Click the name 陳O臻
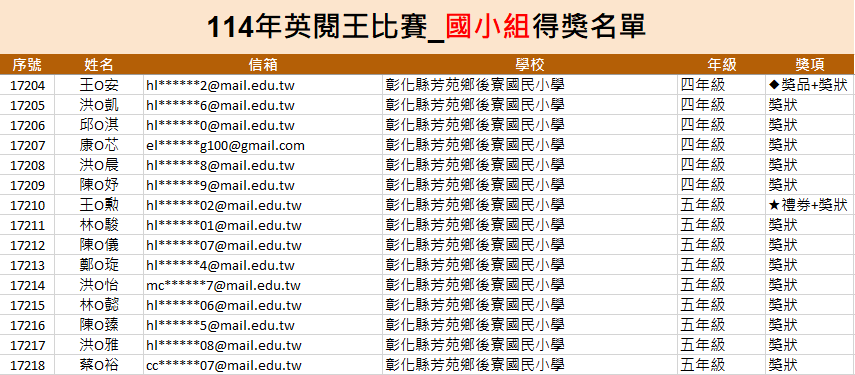 click(x=99, y=325)
